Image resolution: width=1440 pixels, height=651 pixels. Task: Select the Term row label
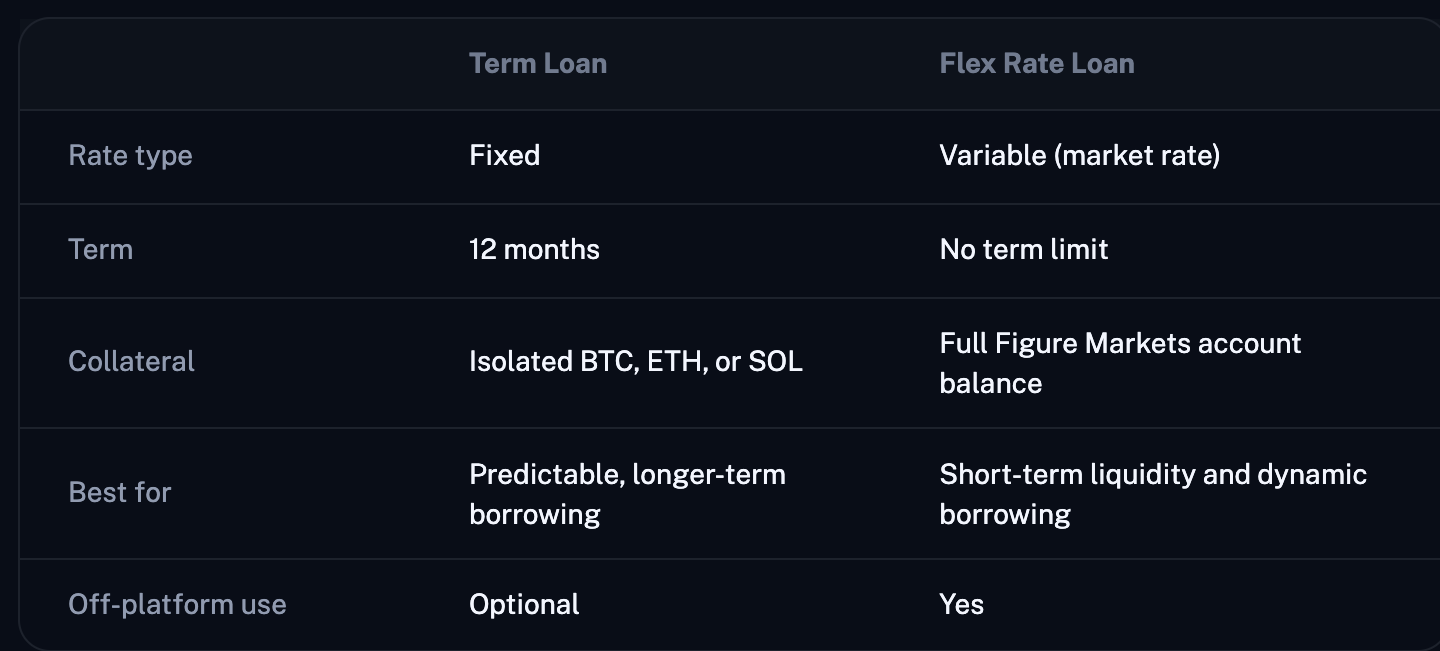tap(100, 249)
